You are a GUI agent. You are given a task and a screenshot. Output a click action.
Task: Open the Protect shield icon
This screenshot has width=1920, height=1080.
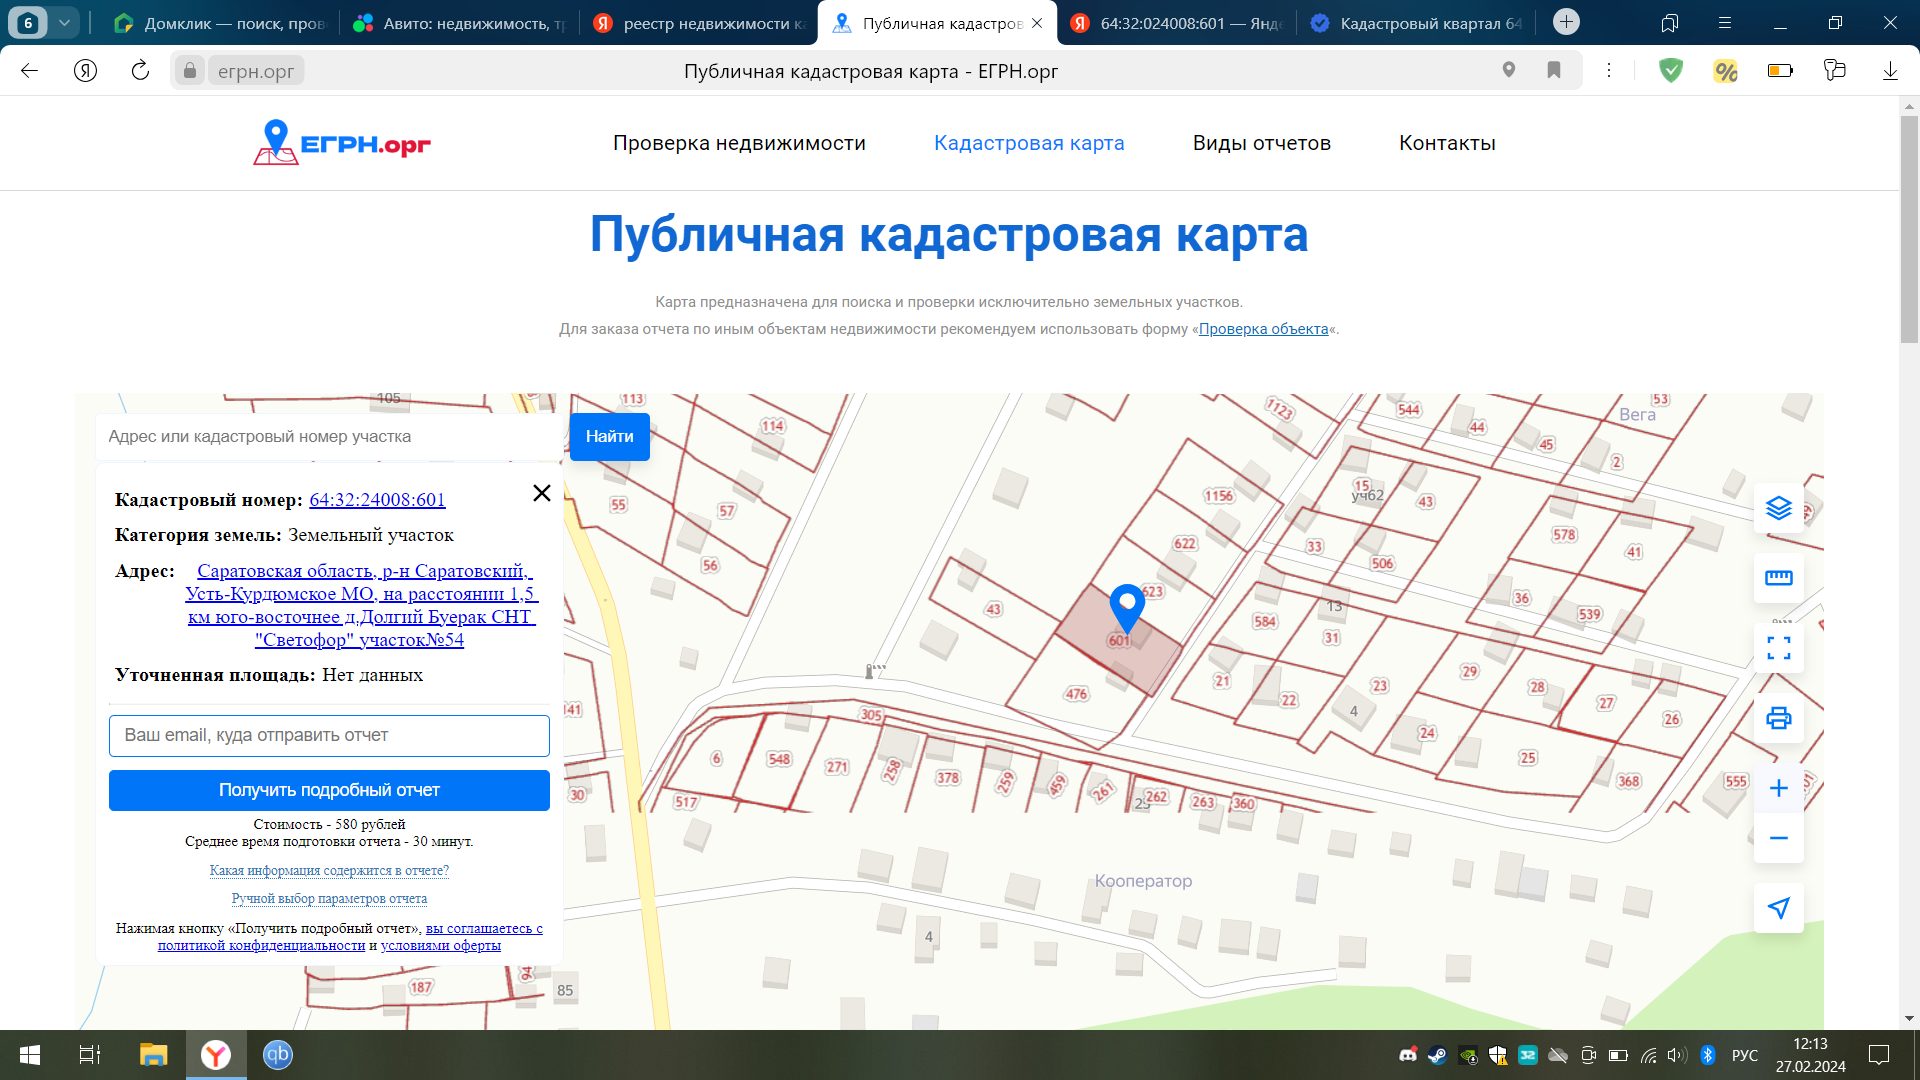[1671, 70]
